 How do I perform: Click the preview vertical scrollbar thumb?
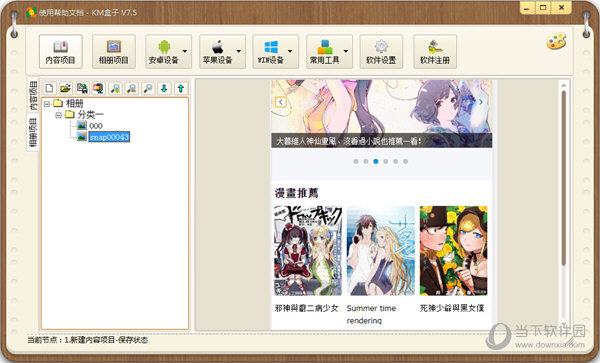(x=563, y=178)
